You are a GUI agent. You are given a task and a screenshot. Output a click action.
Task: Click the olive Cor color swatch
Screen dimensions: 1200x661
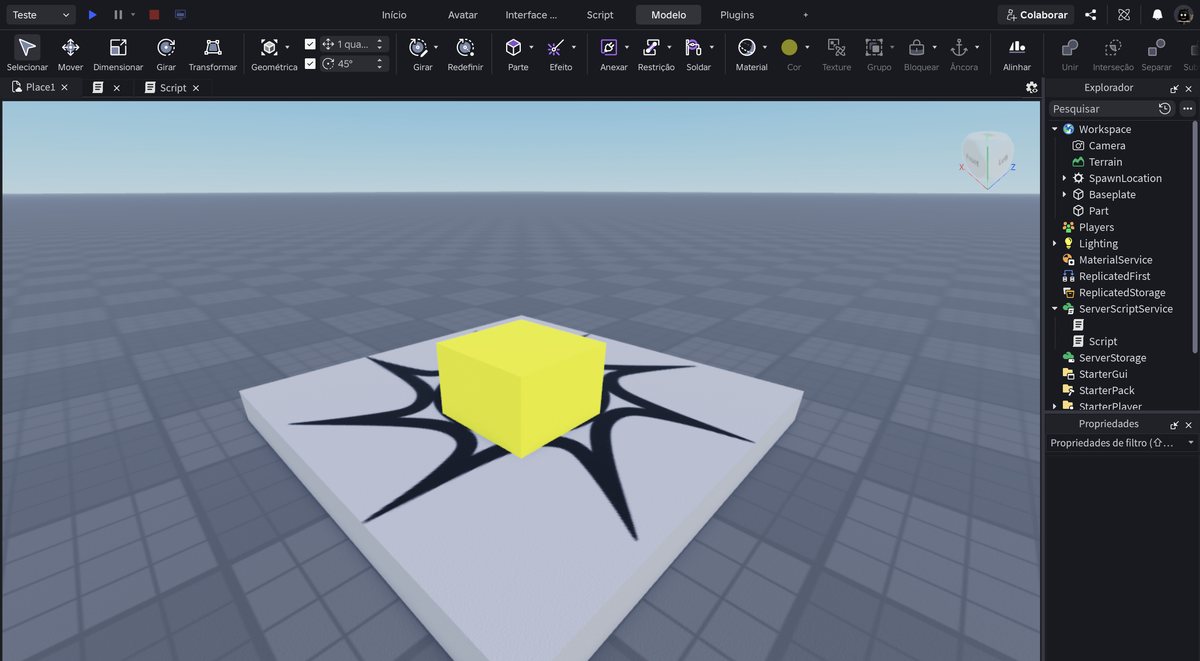pos(789,47)
